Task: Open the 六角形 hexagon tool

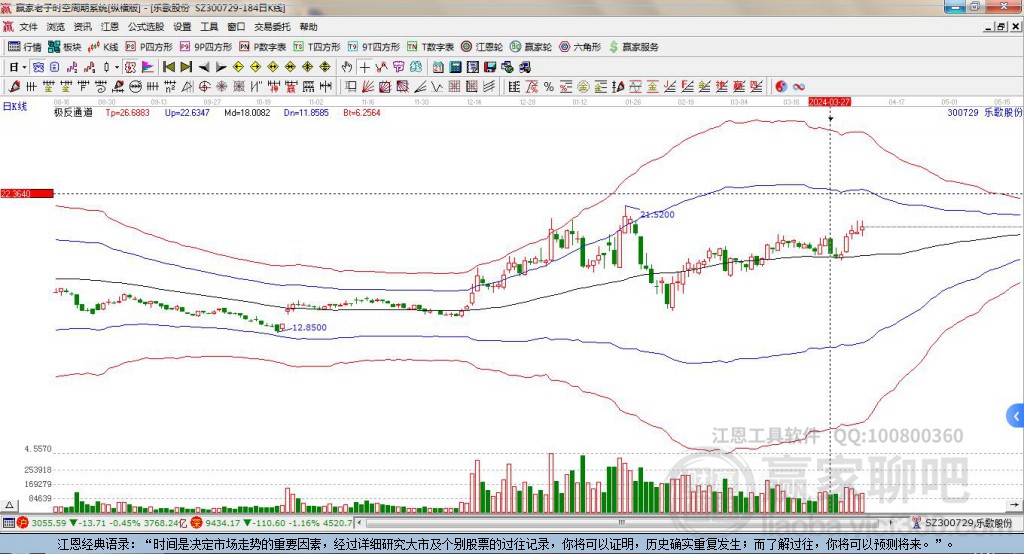Action: coord(580,47)
